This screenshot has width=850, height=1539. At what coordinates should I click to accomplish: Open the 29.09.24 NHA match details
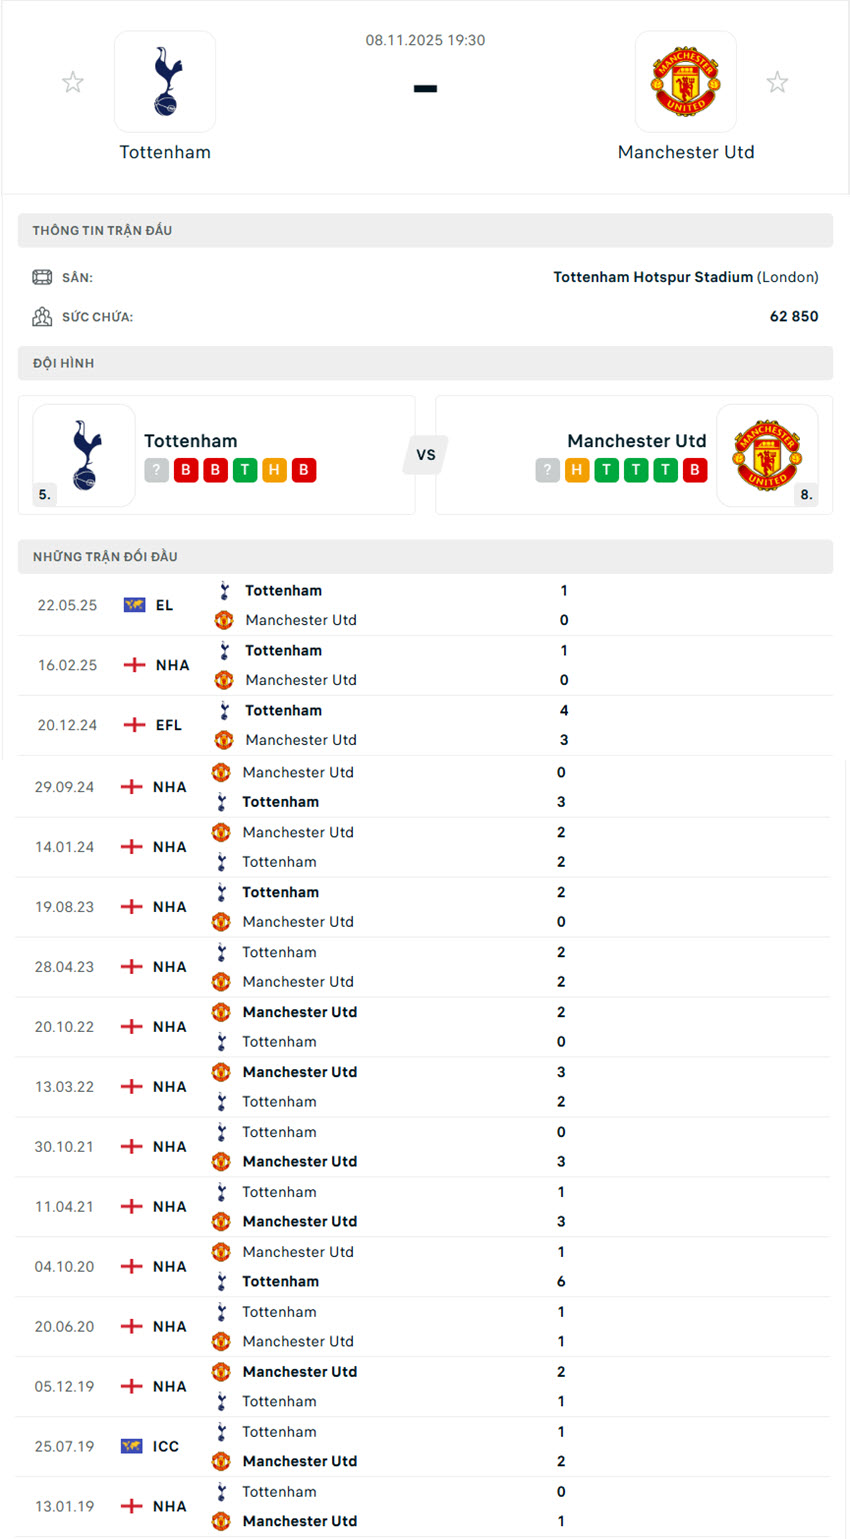pyautogui.click(x=425, y=786)
